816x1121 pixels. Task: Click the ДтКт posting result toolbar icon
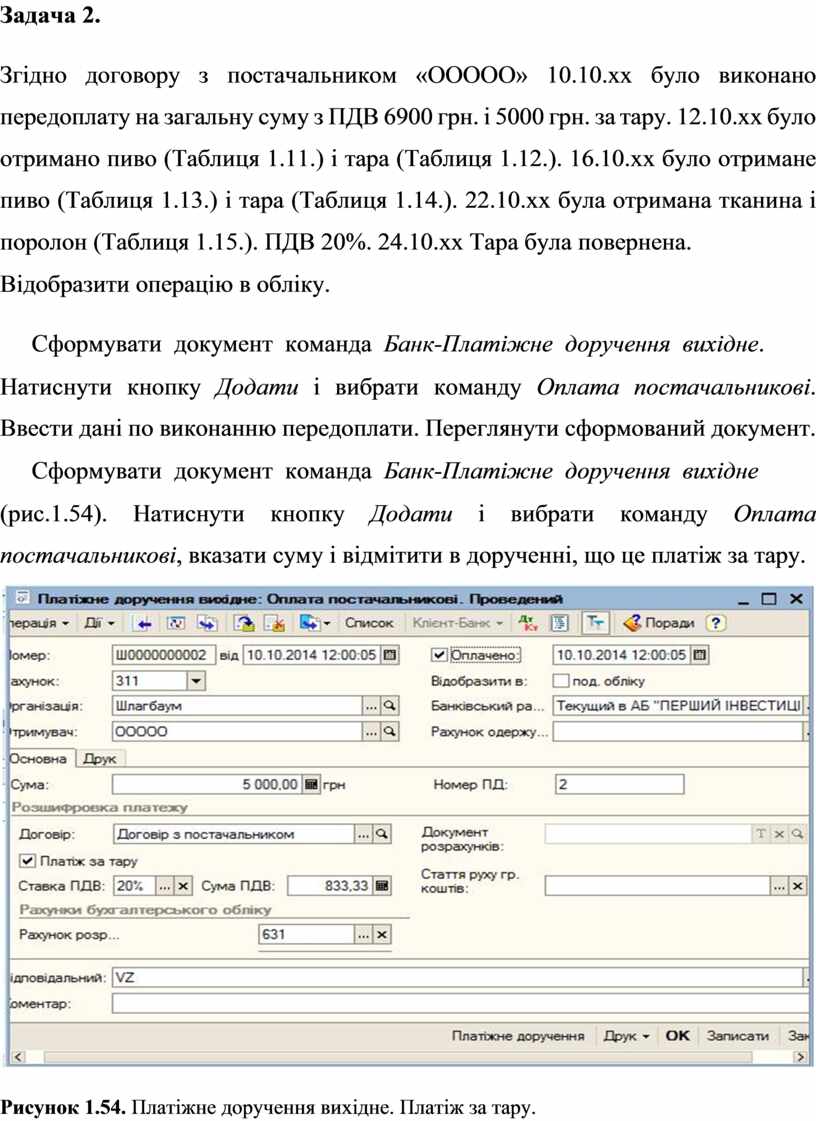[x=529, y=623]
